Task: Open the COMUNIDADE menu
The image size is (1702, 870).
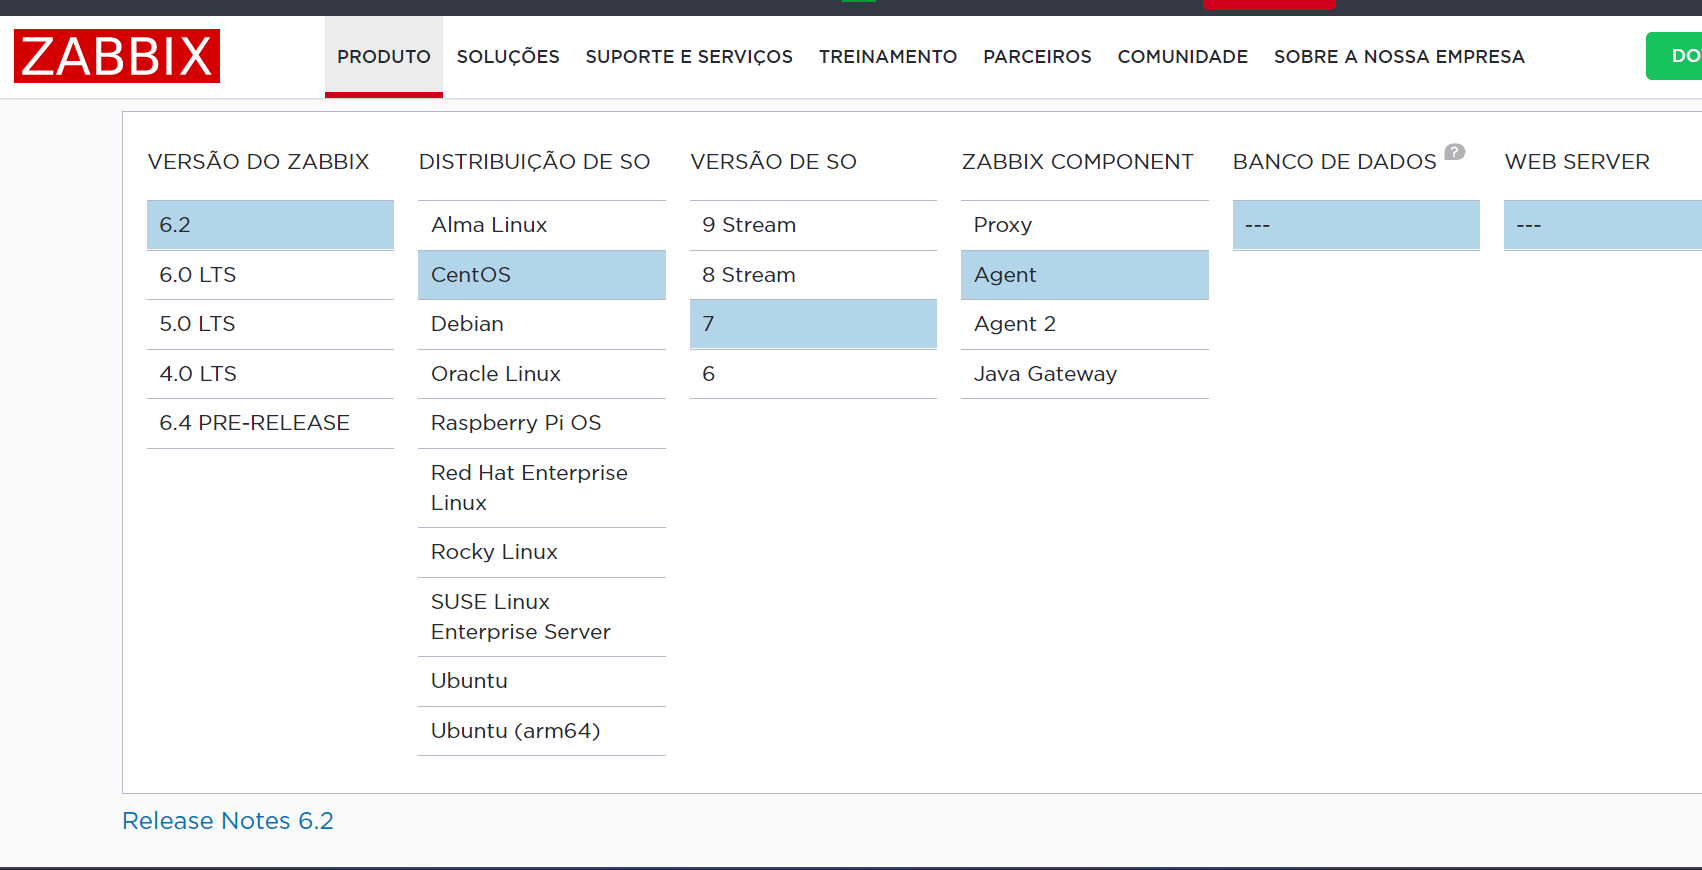Action: click(x=1183, y=57)
